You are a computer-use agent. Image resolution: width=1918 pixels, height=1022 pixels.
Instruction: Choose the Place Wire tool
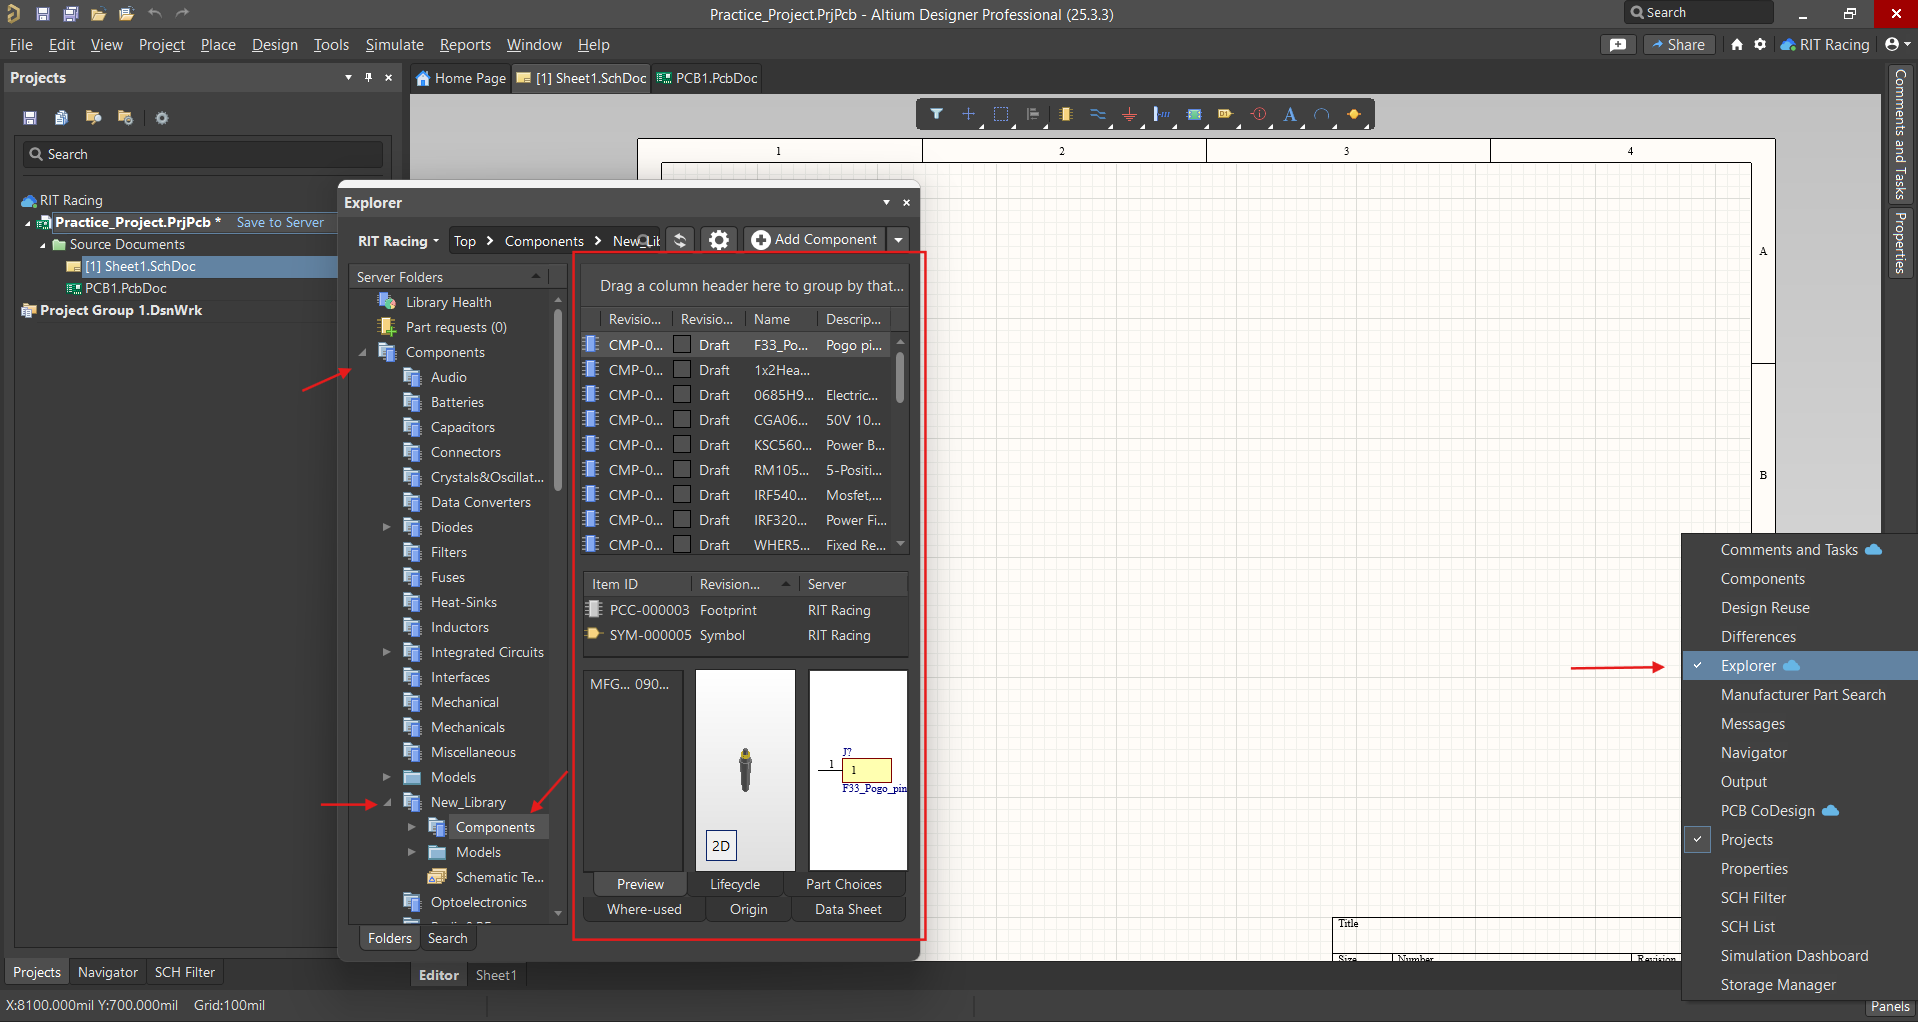pos(1098,114)
